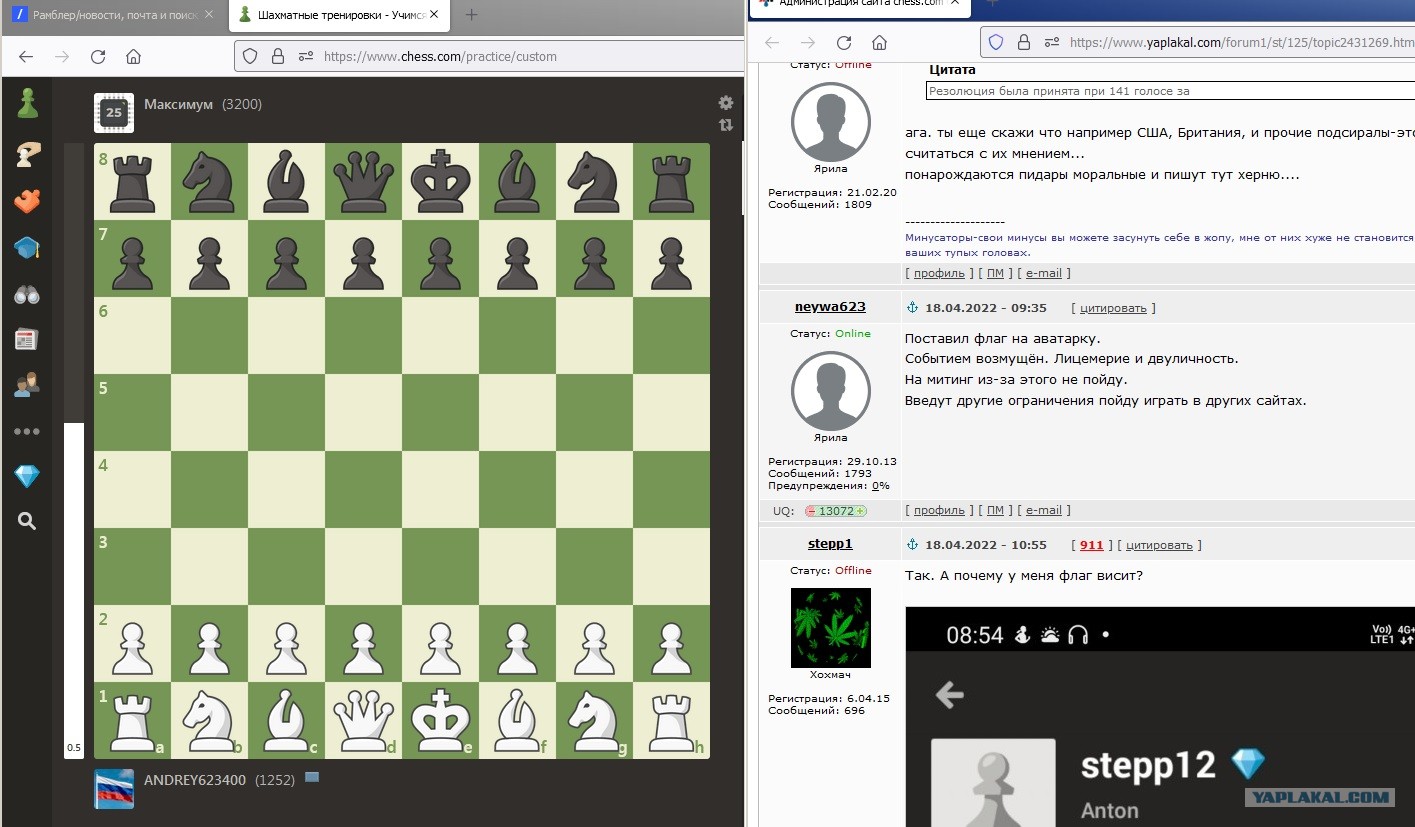Select the white knight on b1
The width and height of the screenshot is (1415, 827).
tap(209, 720)
